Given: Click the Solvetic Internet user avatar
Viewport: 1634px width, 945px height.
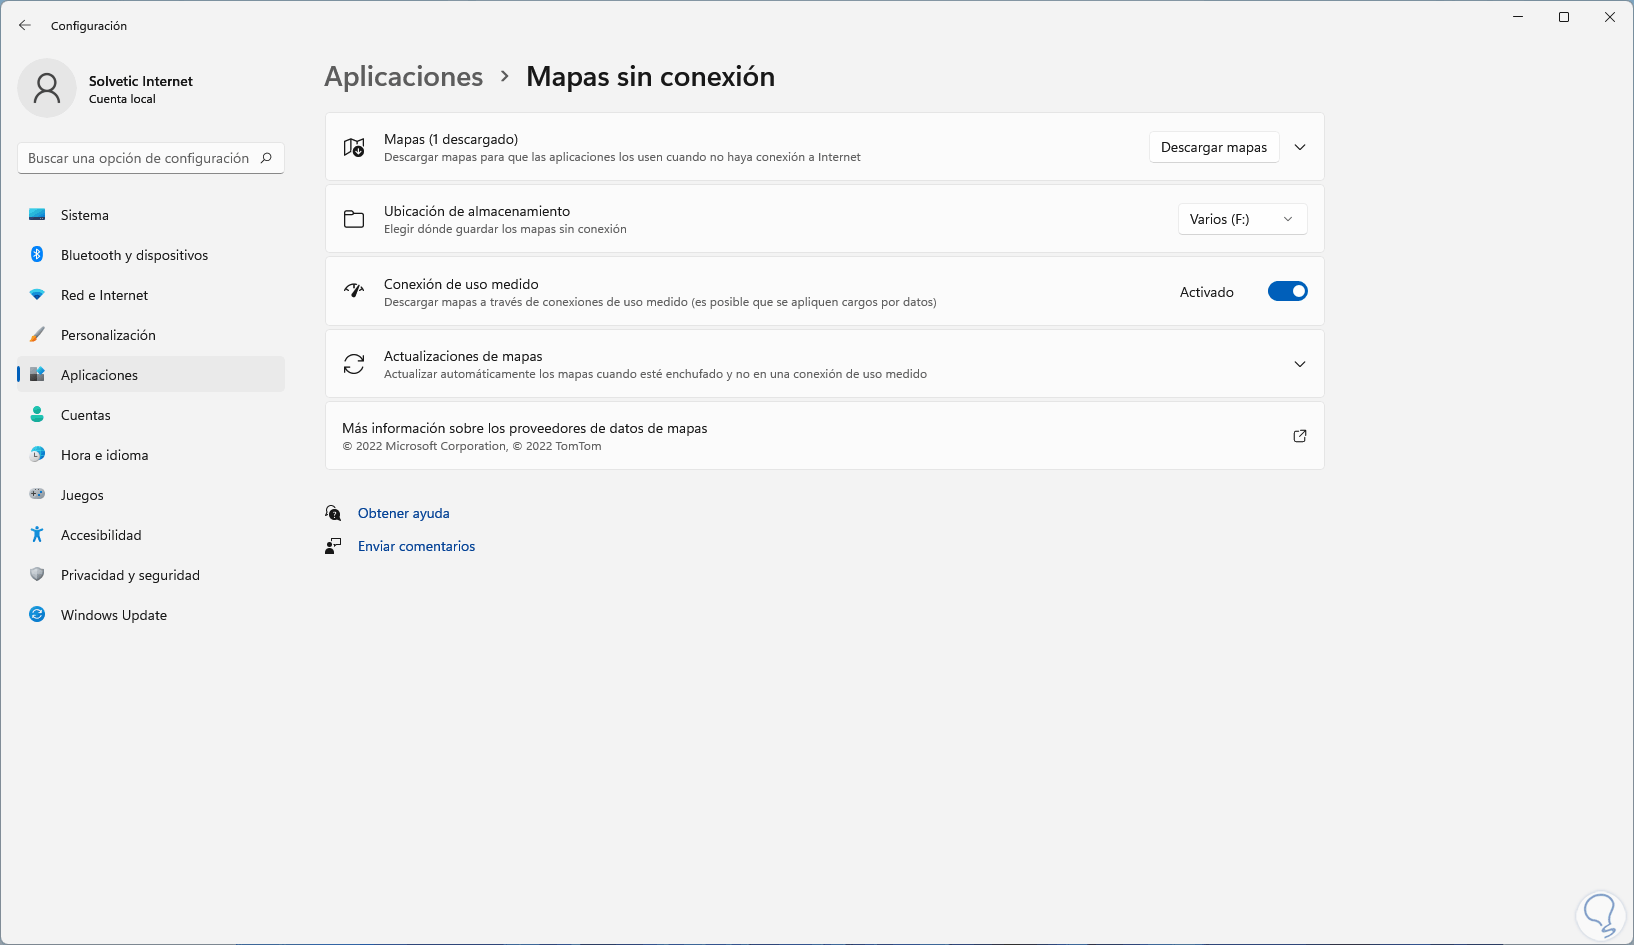Looking at the screenshot, I should [47, 88].
